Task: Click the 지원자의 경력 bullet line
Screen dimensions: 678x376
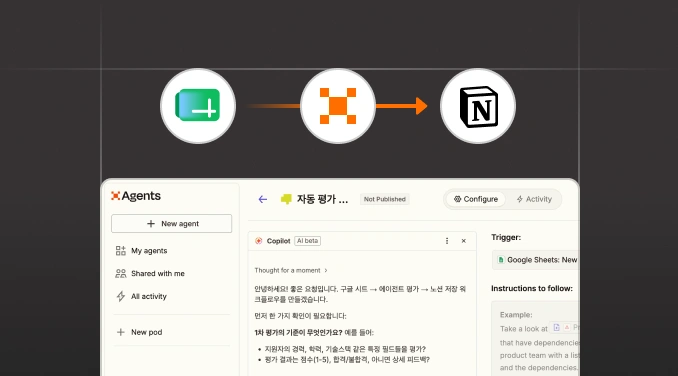Action: (345, 349)
